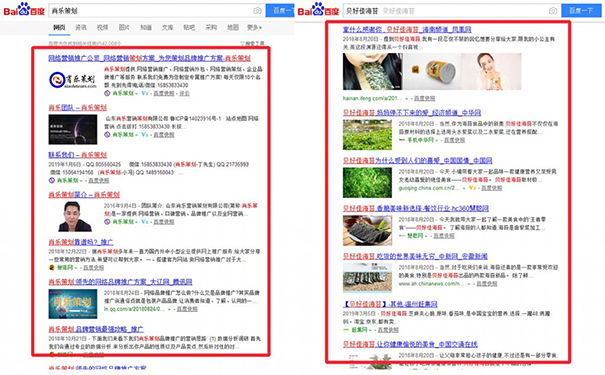The width and height of the screenshot is (605, 375).
Task: Click the 百度一下 button on the right page
Action: (x=581, y=10)
